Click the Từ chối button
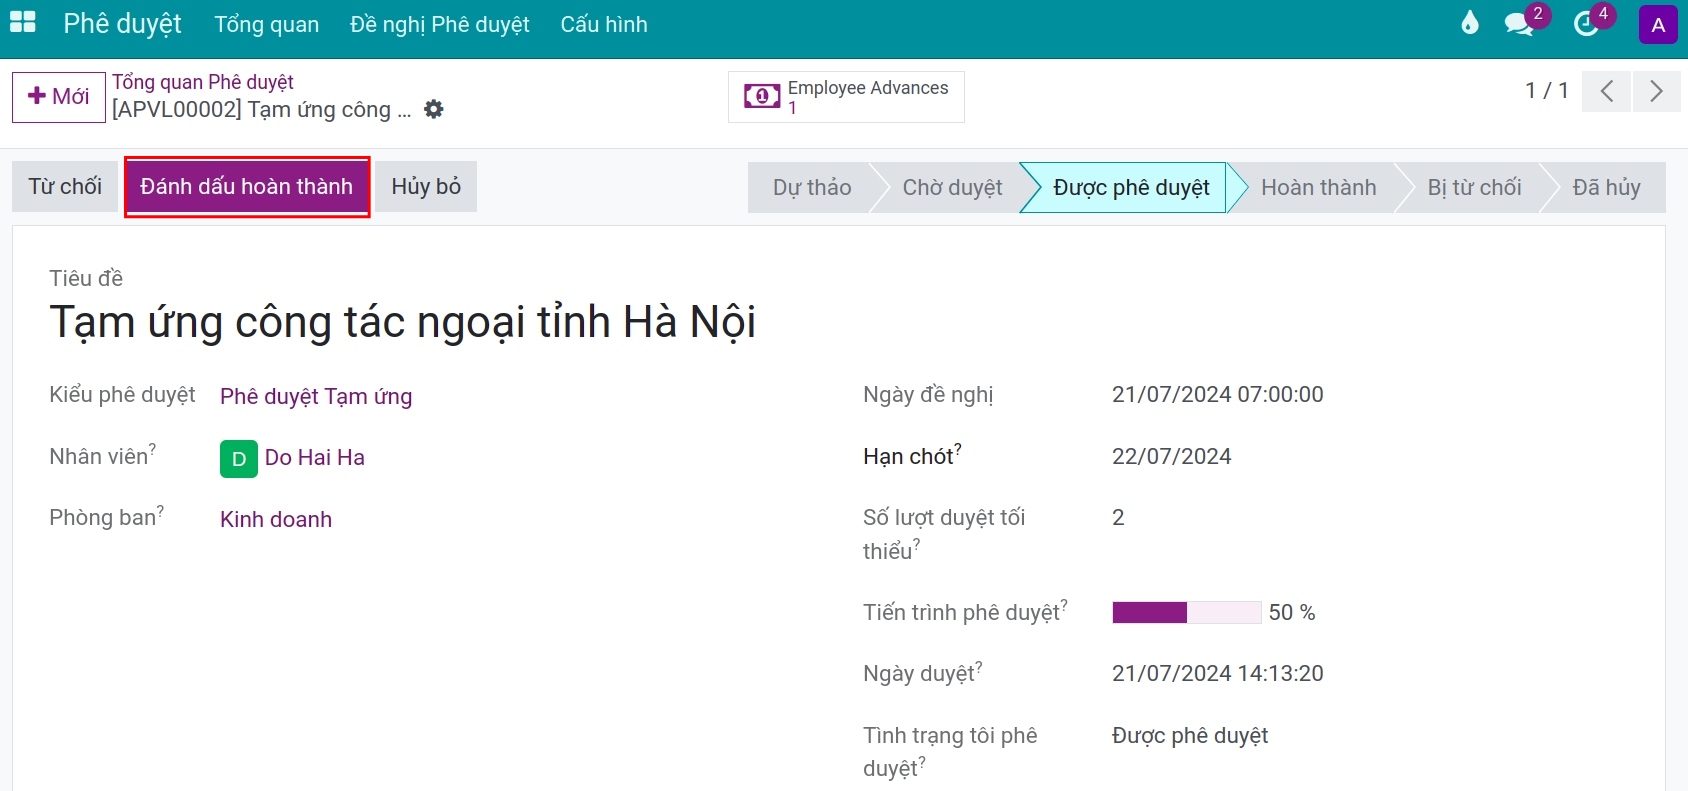 point(65,187)
